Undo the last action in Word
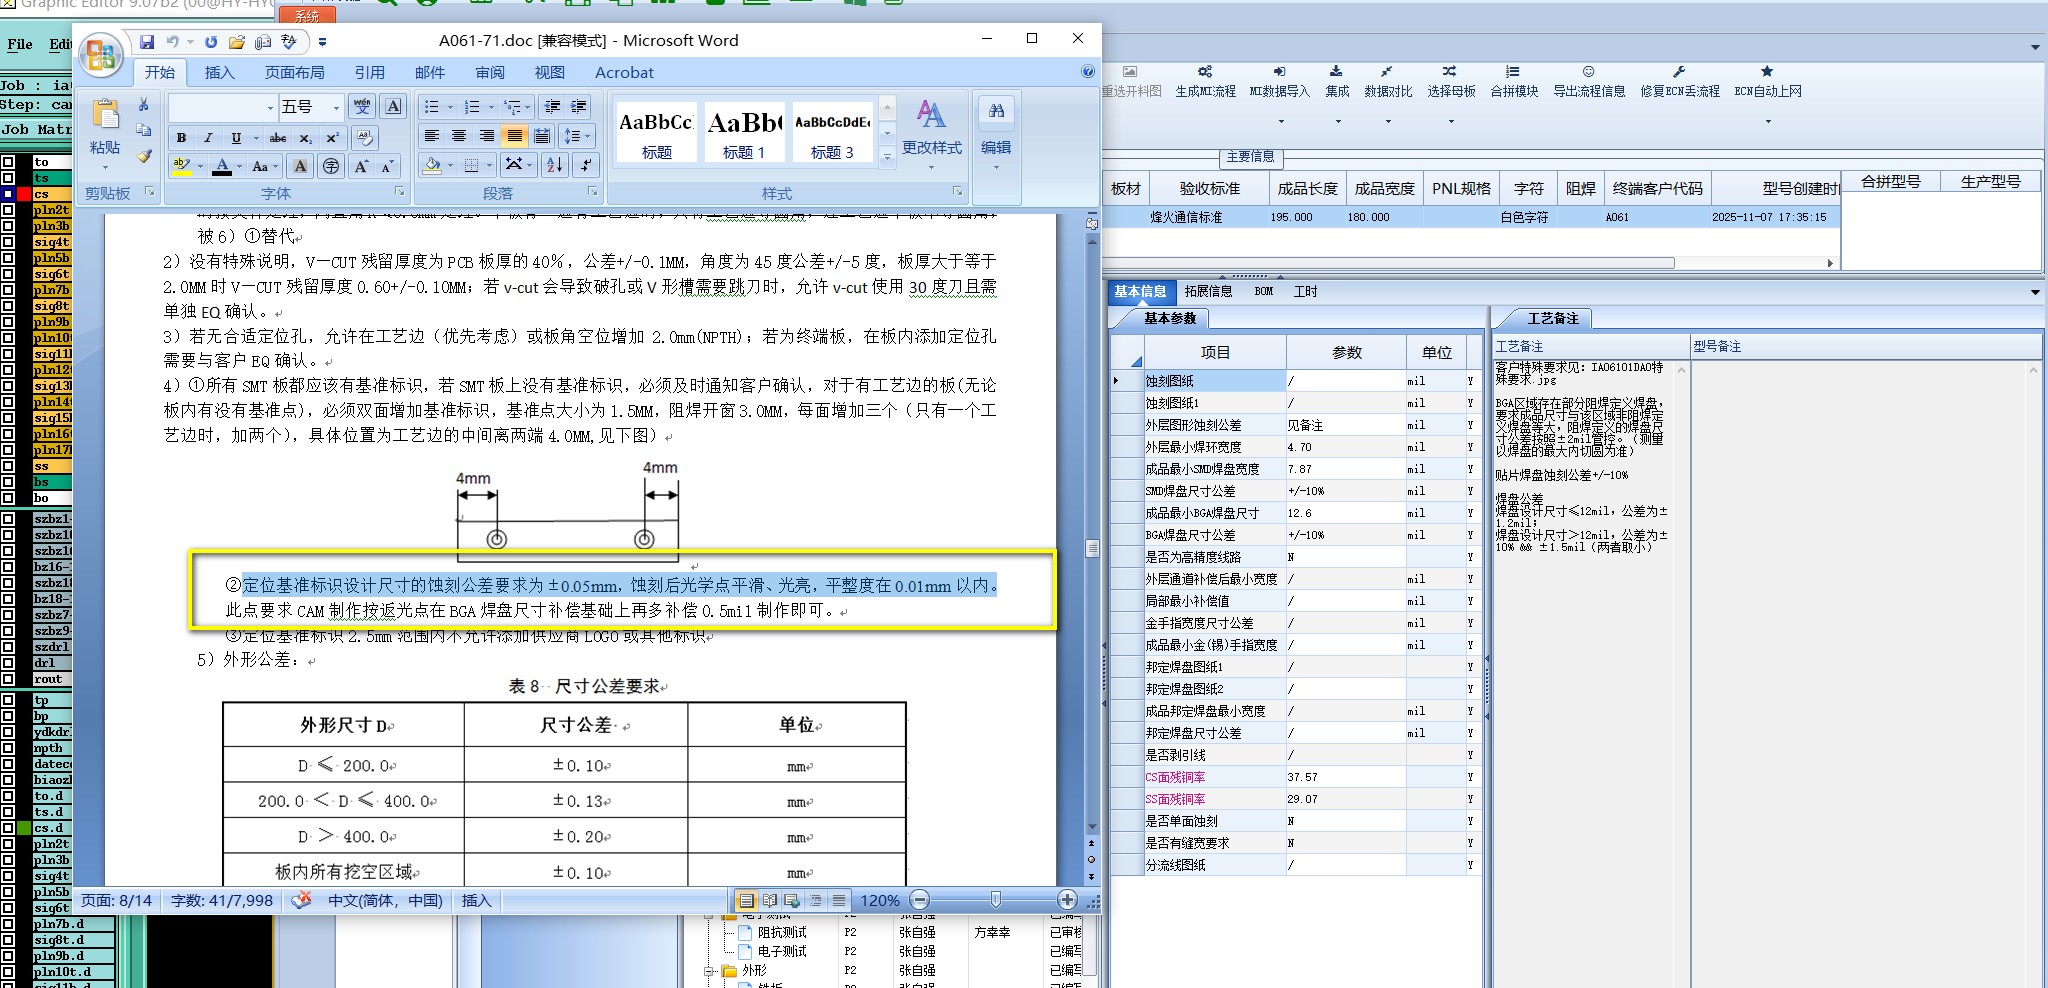This screenshot has height=988, width=2048. tap(173, 42)
